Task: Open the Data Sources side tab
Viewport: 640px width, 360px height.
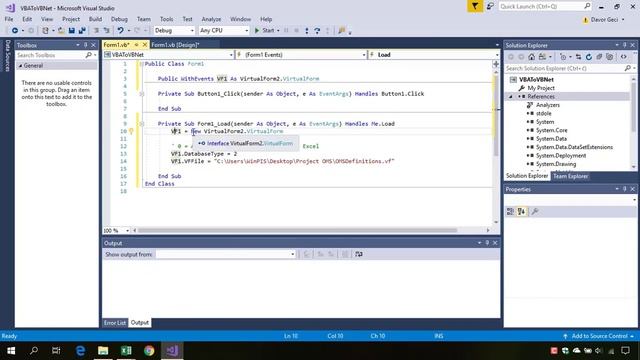Action: 7,56
